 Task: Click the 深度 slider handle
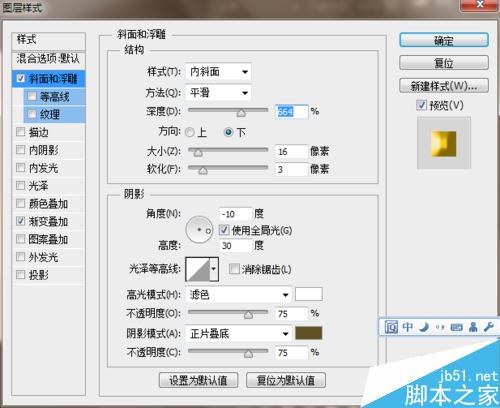tap(241, 113)
